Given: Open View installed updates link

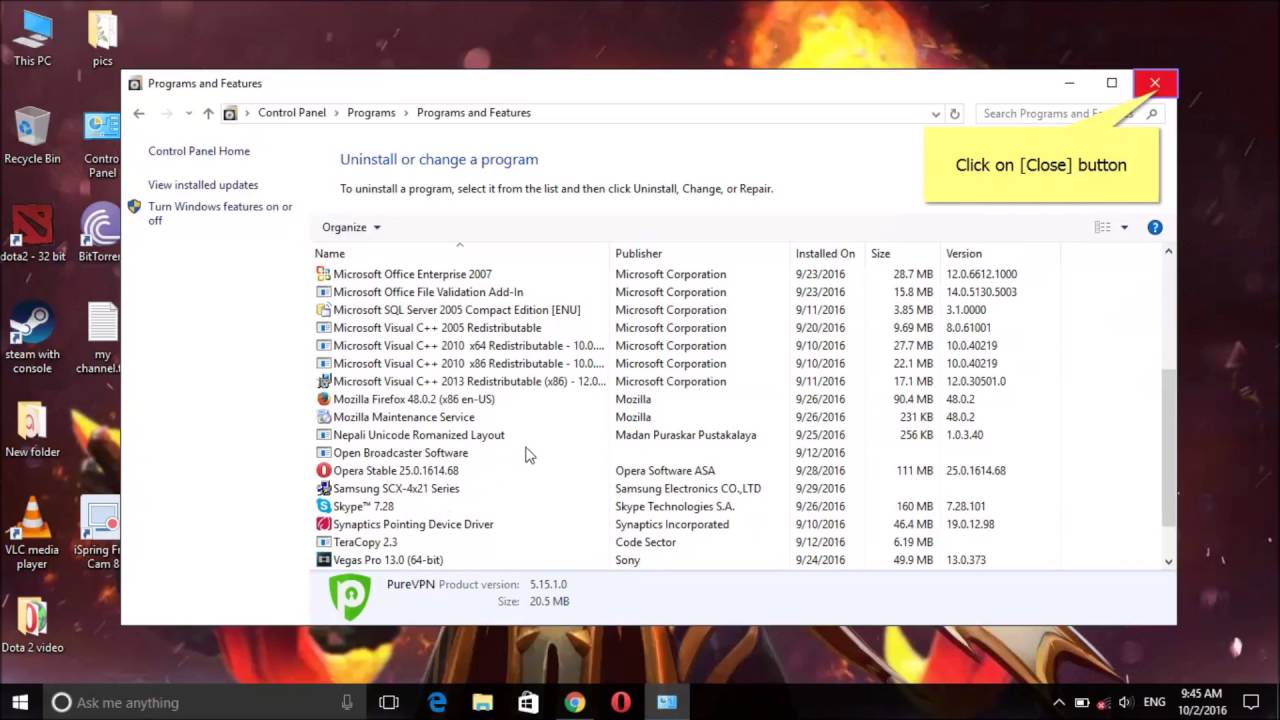Looking at the screenshot, I should [203, 185].
